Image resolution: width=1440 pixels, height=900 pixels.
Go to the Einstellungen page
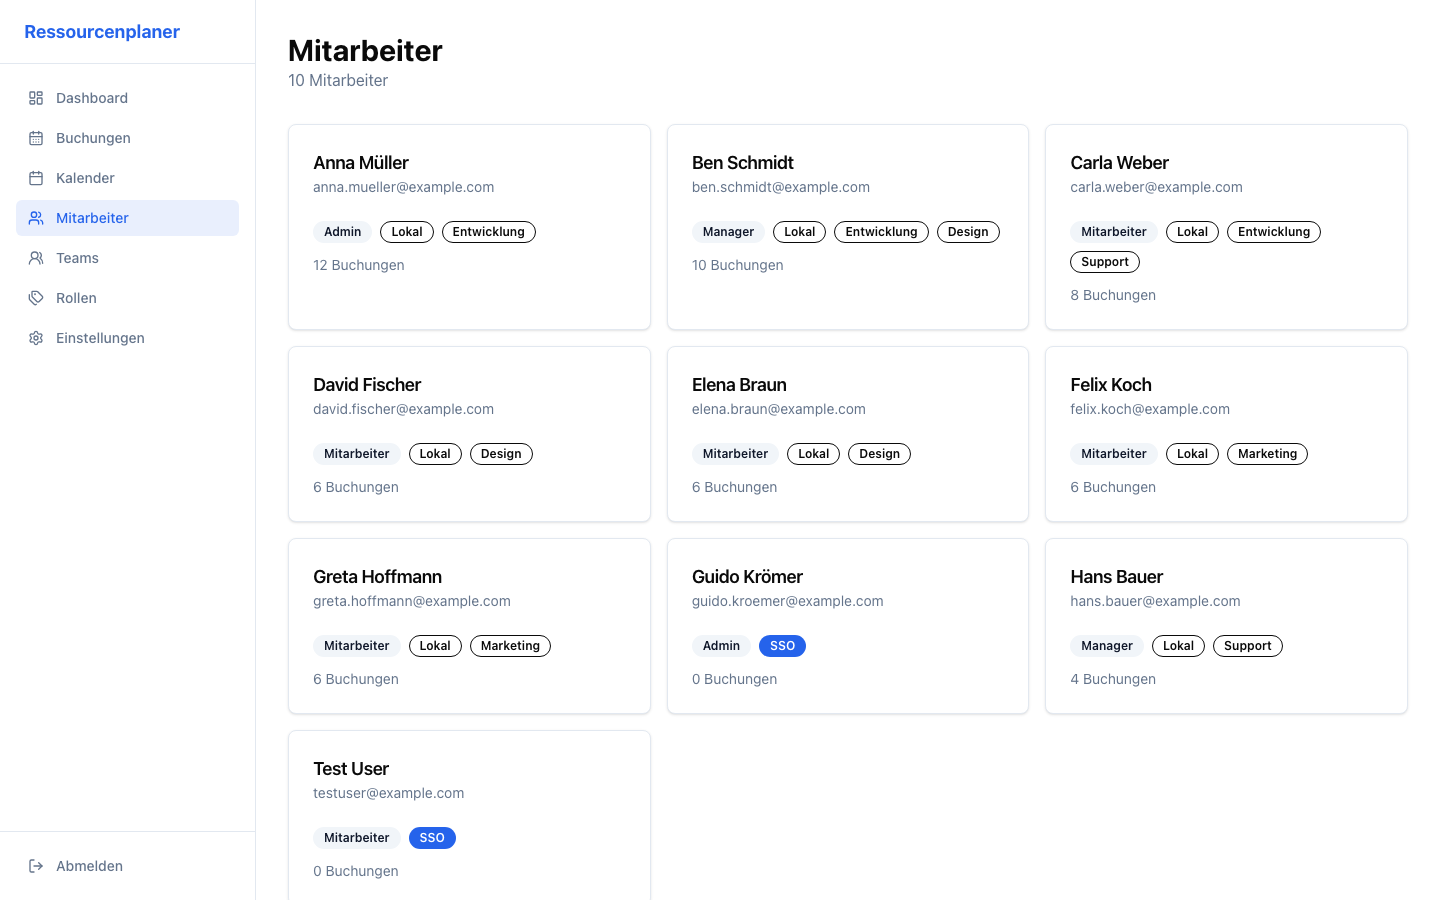point(100,338)
